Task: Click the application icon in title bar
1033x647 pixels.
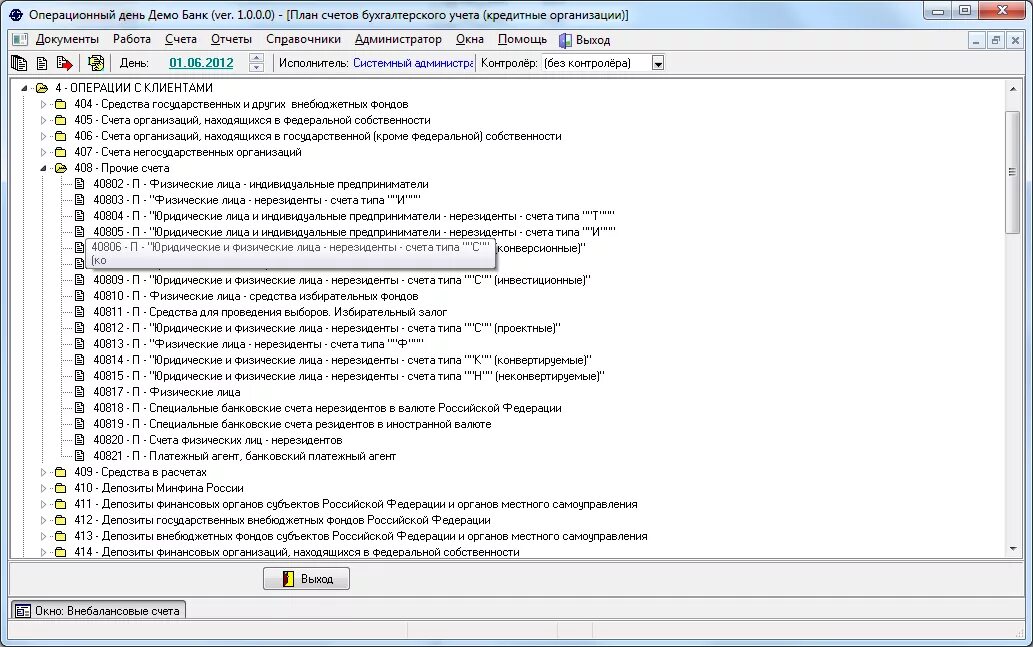Action: coord(16,14)
